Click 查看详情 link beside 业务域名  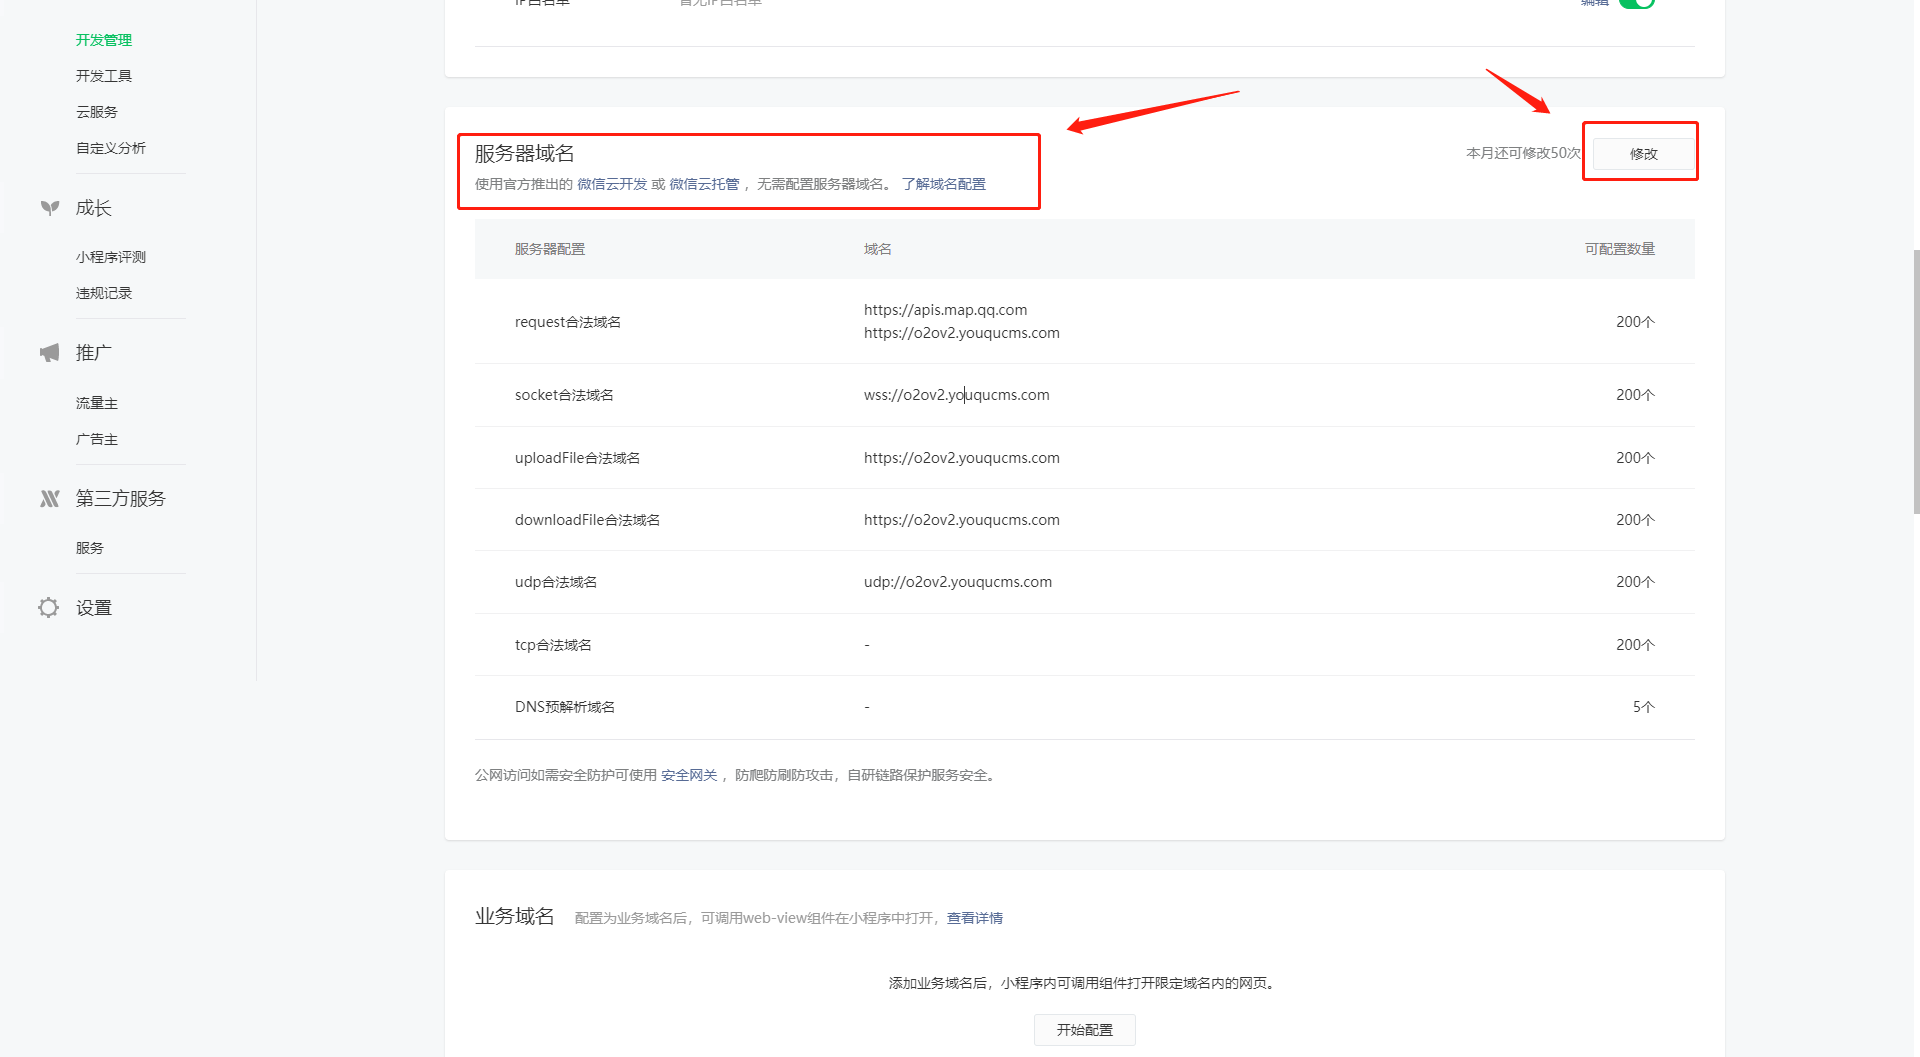click(974, 918)
